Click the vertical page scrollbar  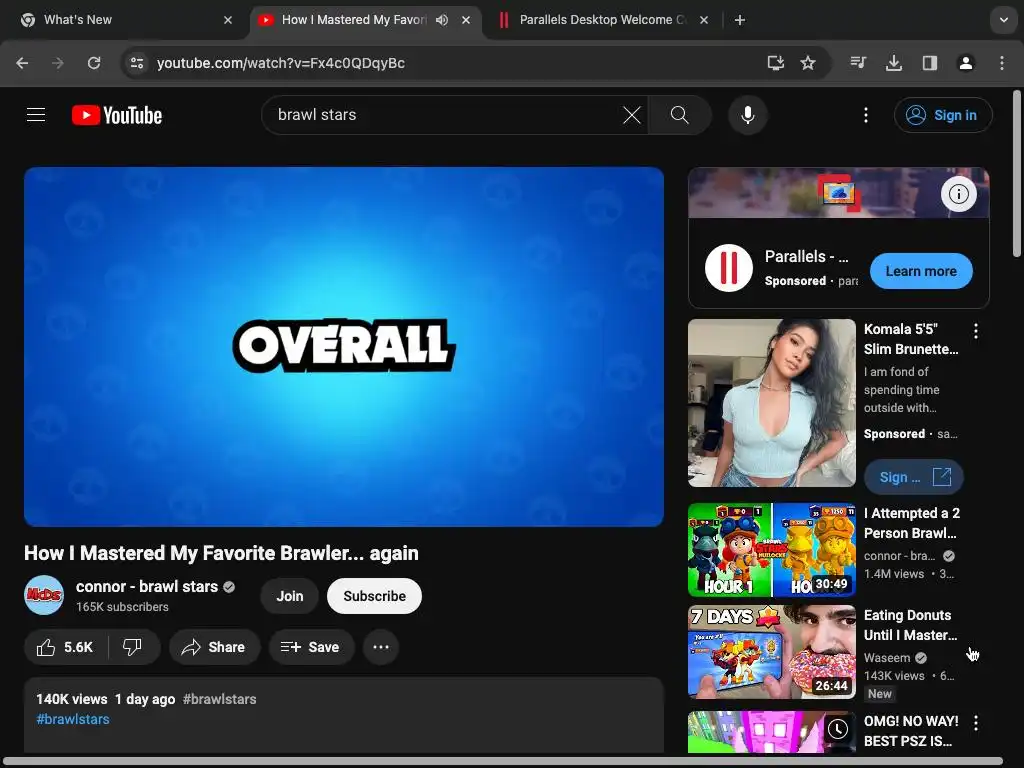point(1017,174)
